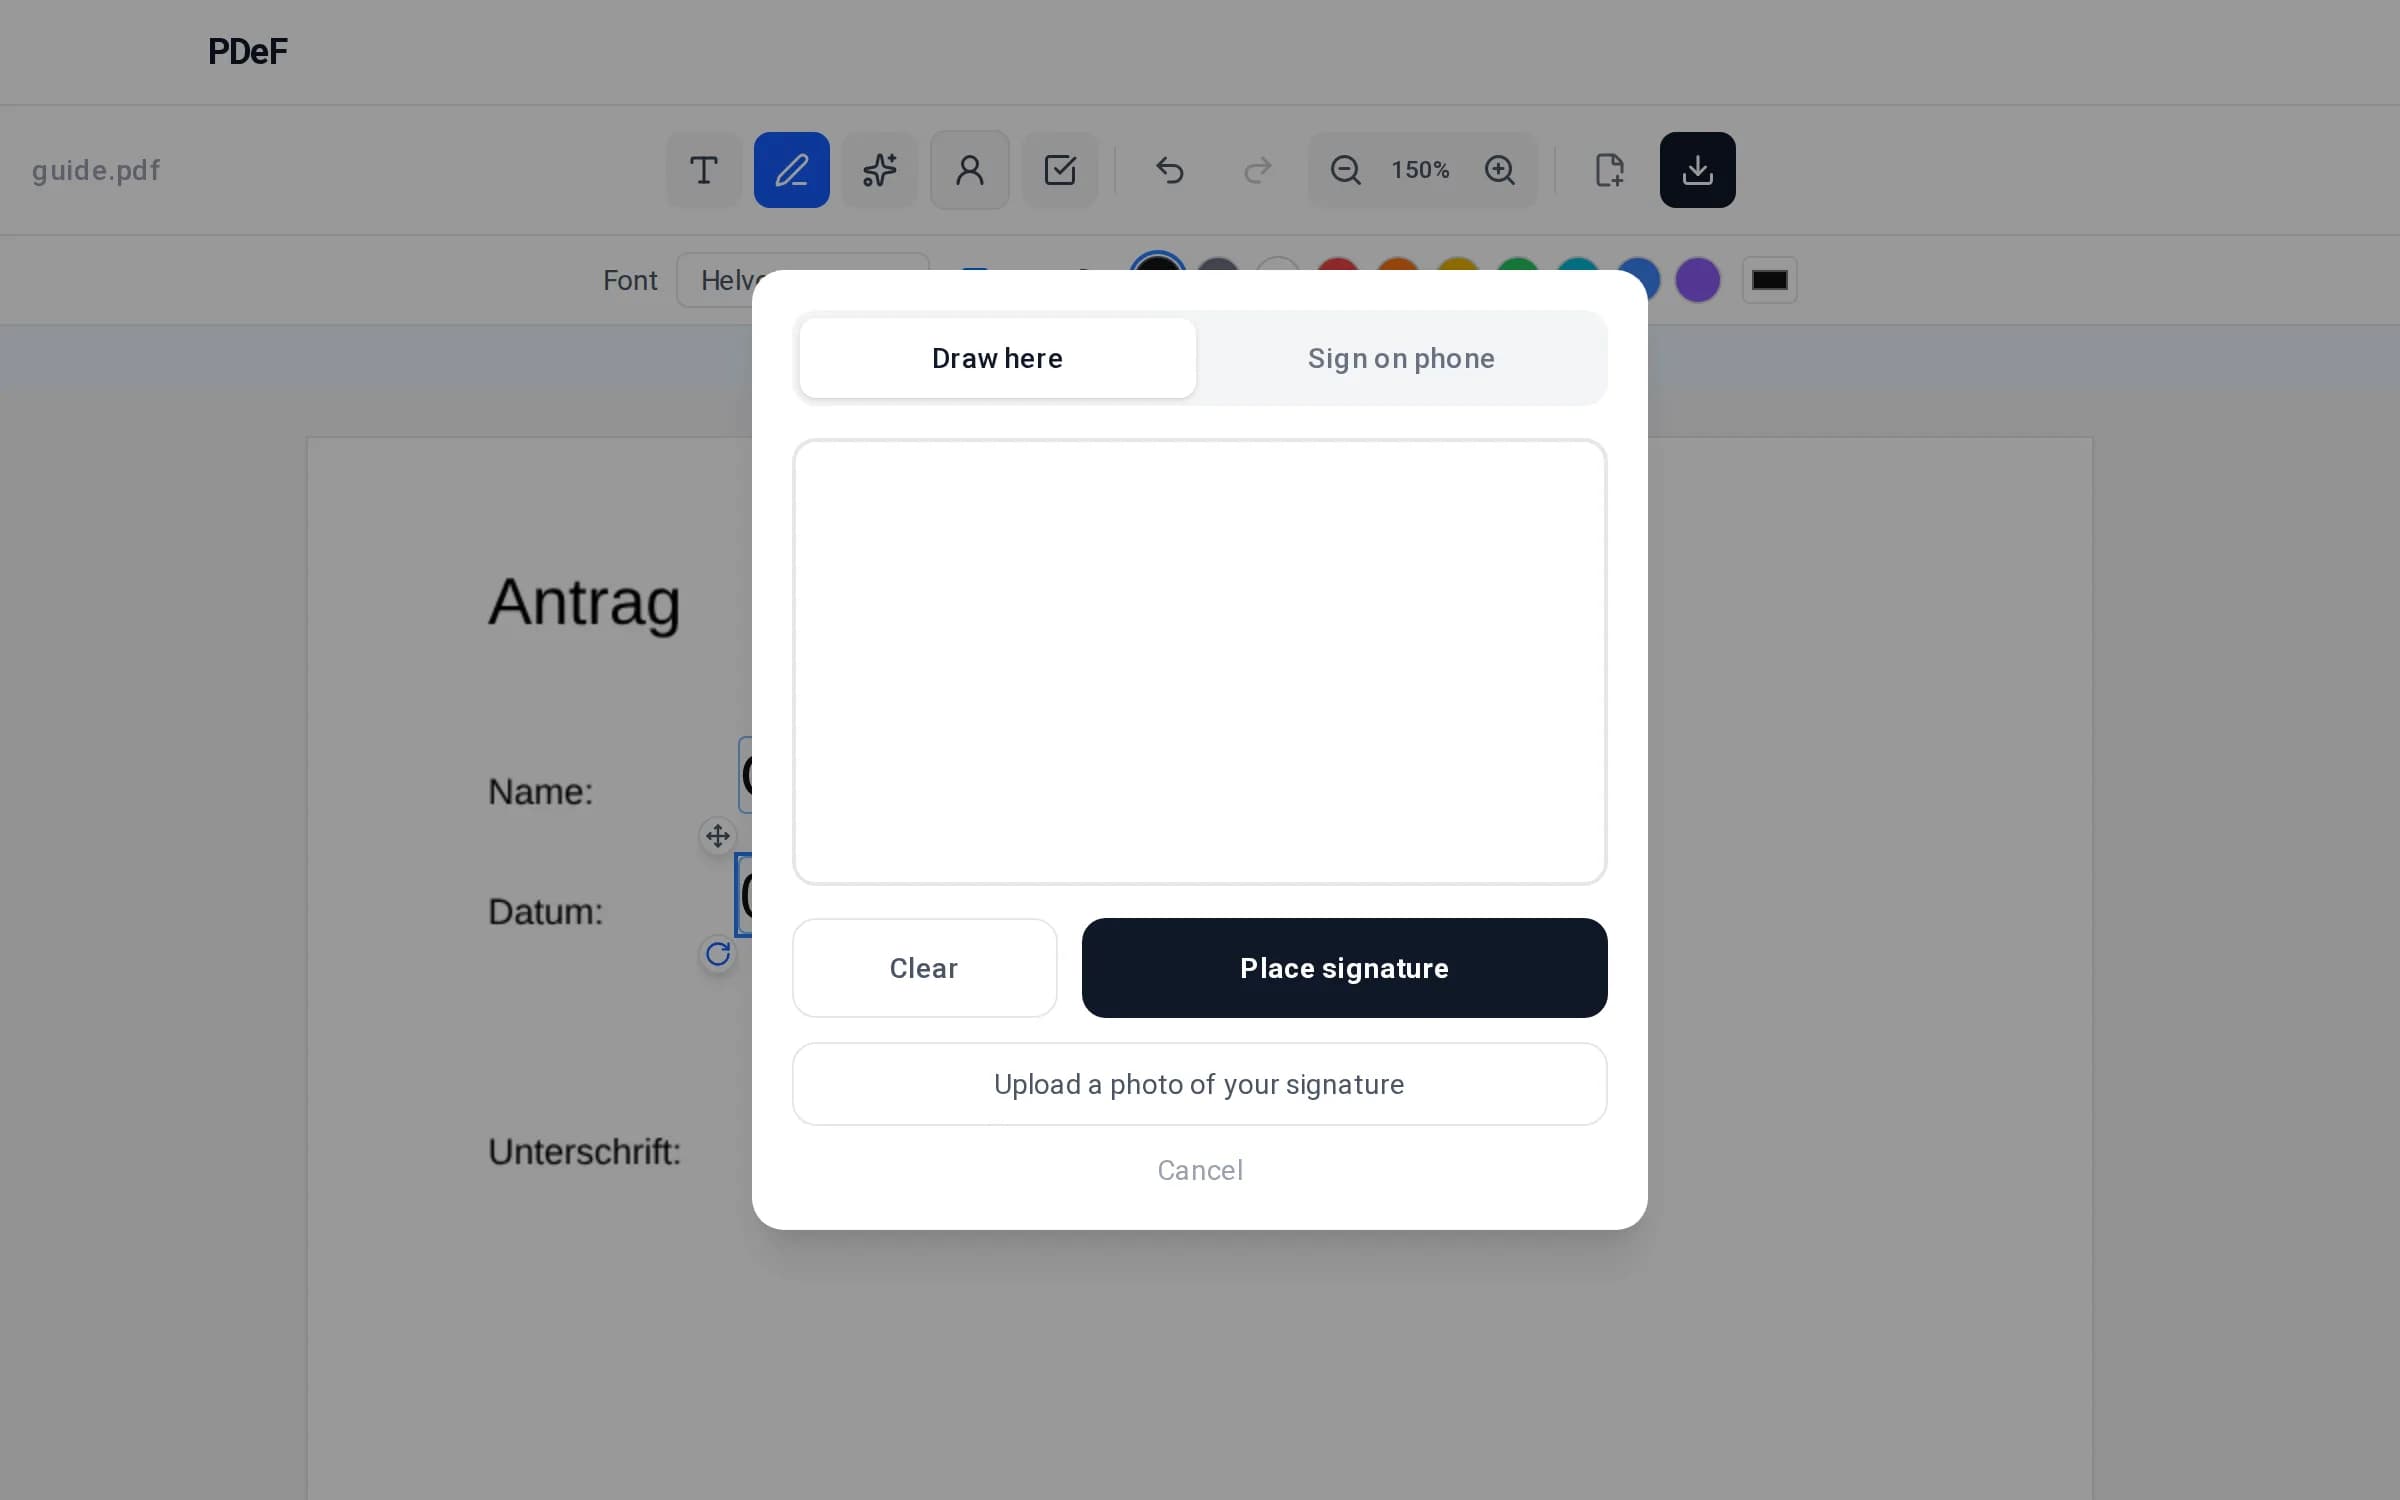Screen dimensions: 2400x1500
Task: Select the Draw pen tool
Action: click(x=791, y=170)
